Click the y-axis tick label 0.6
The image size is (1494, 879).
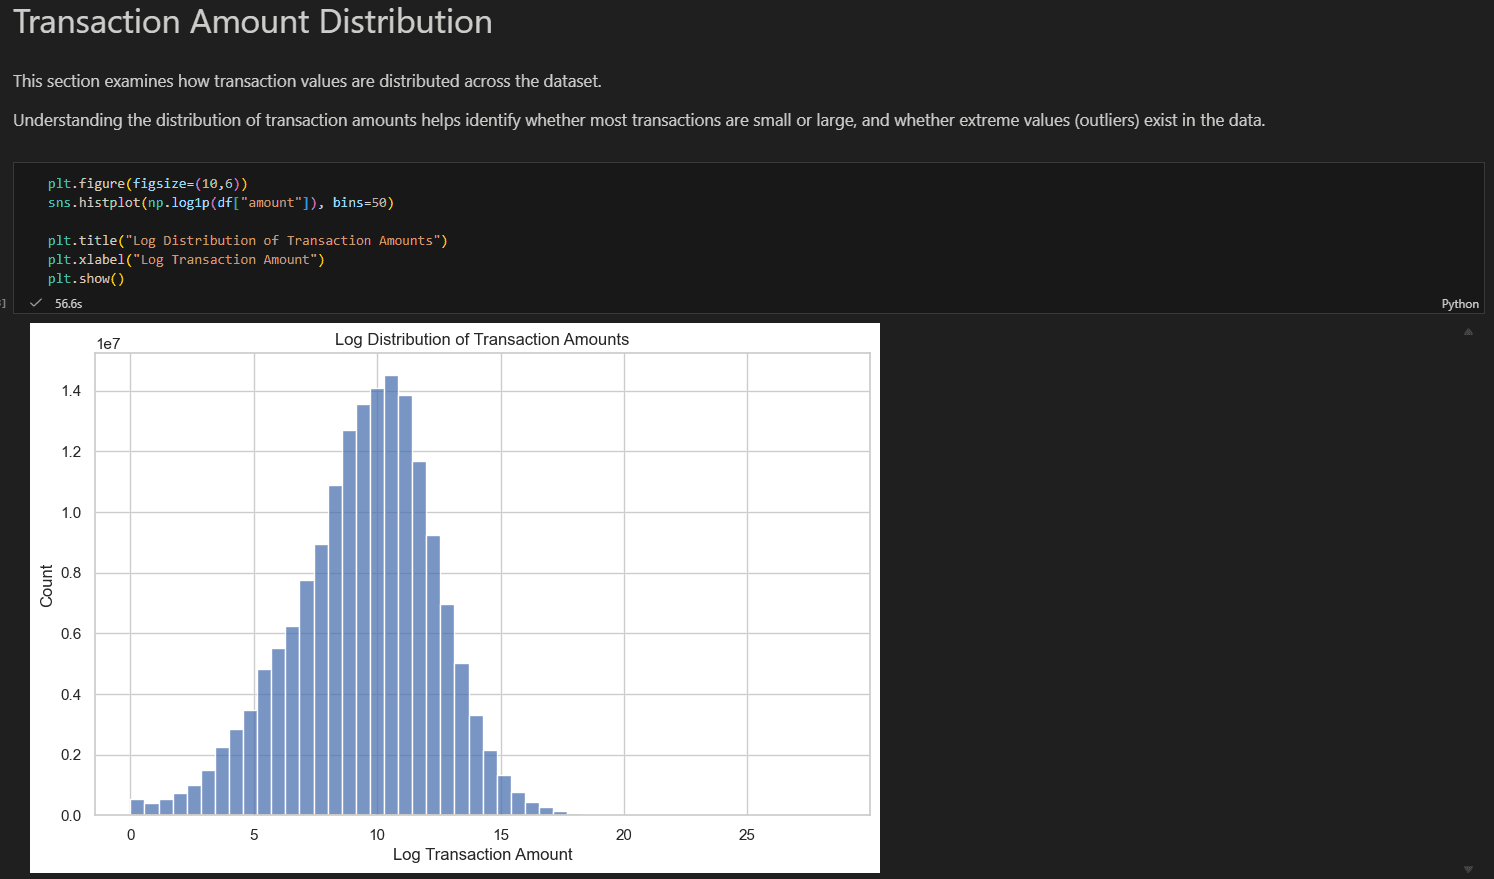pyautogui.click(x=71, y=634)
